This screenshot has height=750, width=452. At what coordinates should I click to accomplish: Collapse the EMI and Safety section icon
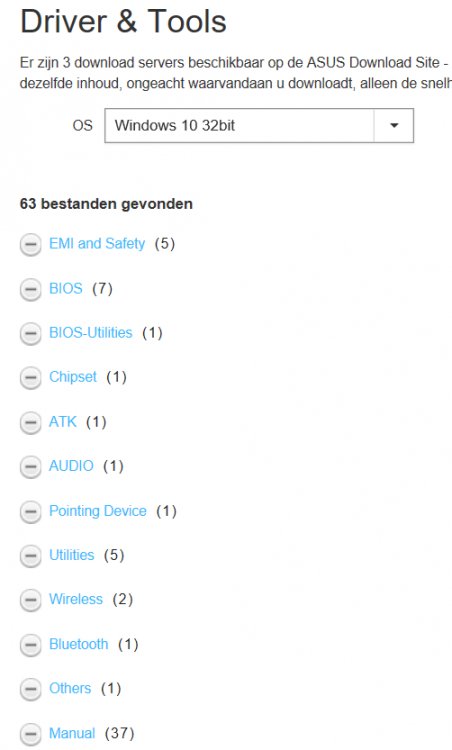(30, 244)
